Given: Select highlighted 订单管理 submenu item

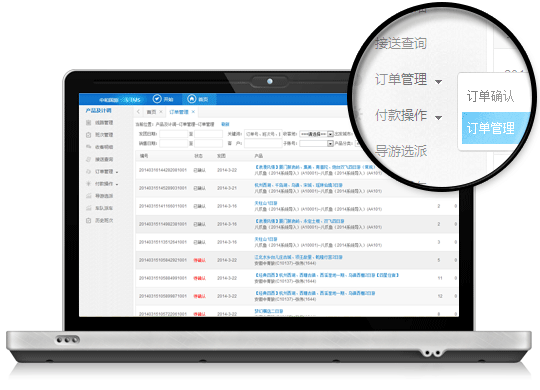Looking at the screenshot, I should click(491, 128).
